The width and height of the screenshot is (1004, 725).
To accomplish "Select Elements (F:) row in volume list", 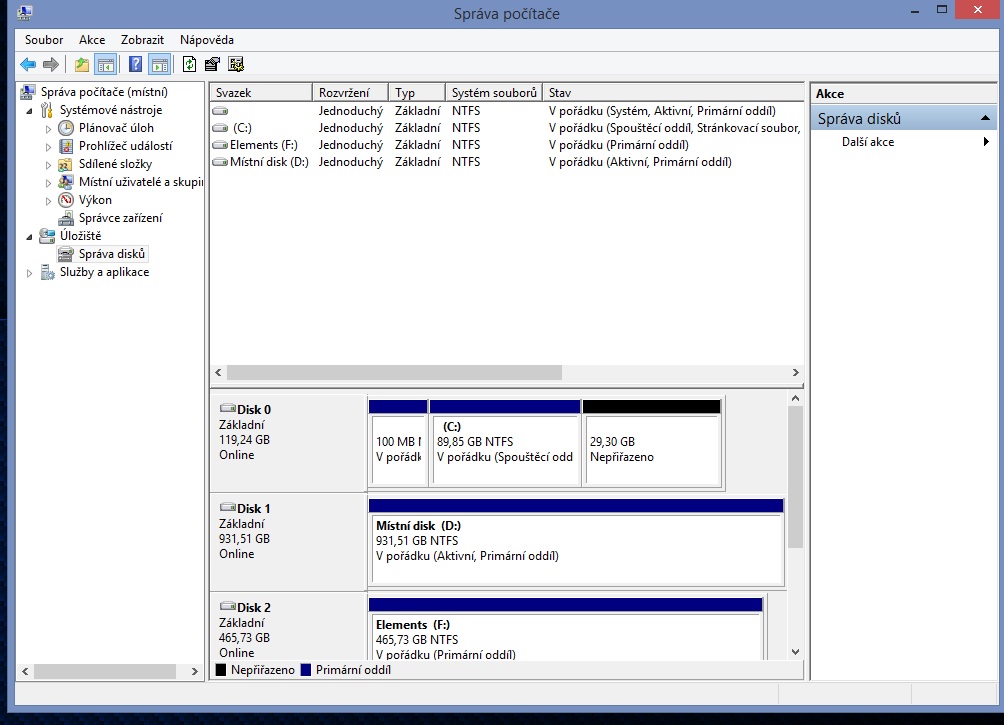I will [263, 145].
